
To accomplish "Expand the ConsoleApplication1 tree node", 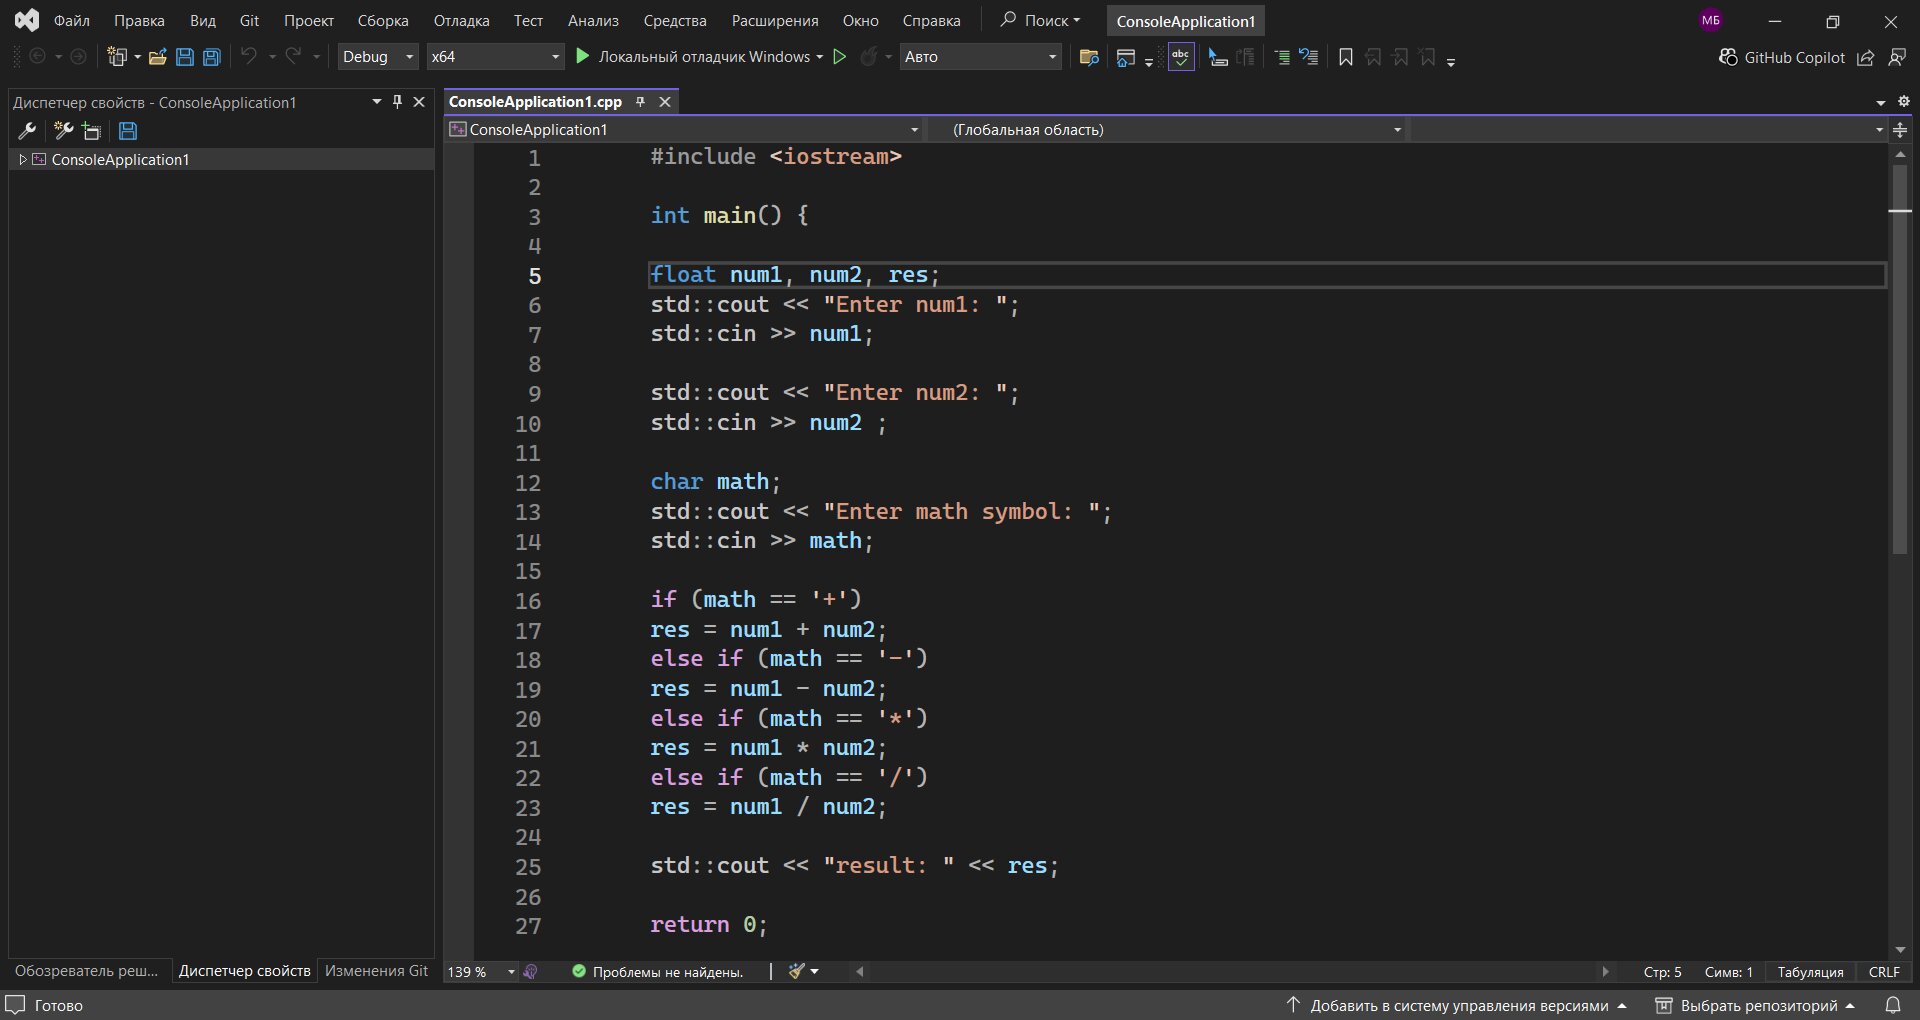I will click(x=23, y=160).
